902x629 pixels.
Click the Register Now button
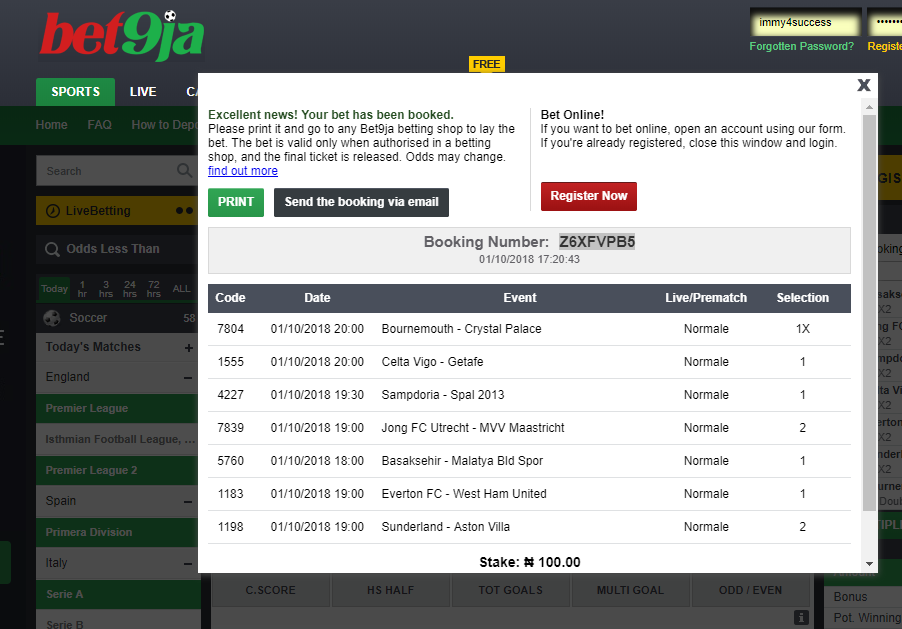point(588,196)
